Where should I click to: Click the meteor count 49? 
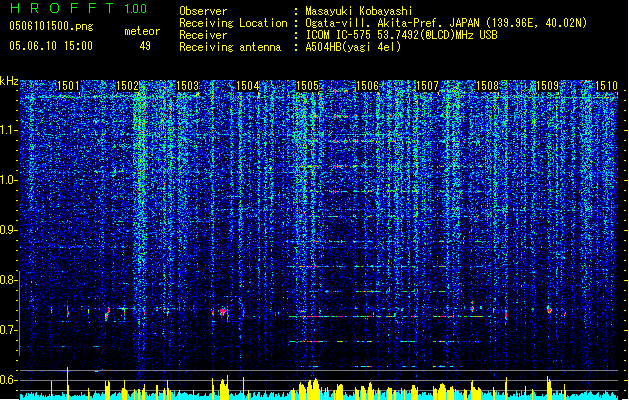tap(145, 46)
